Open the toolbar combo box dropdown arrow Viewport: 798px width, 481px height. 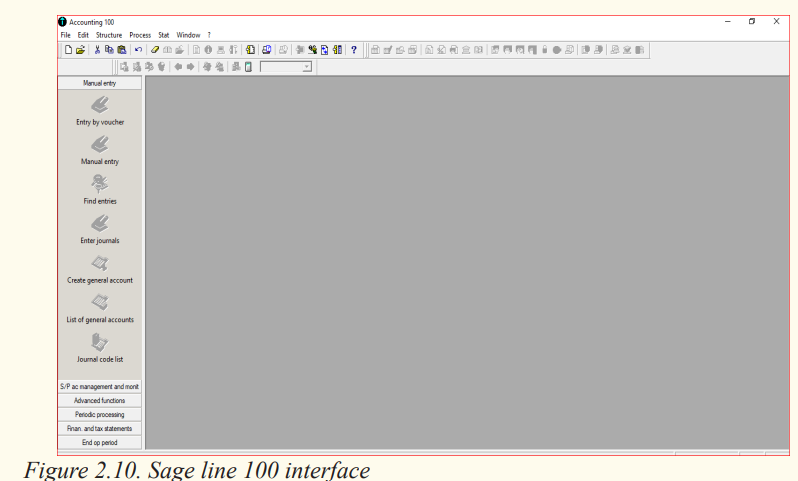point(306,67)
